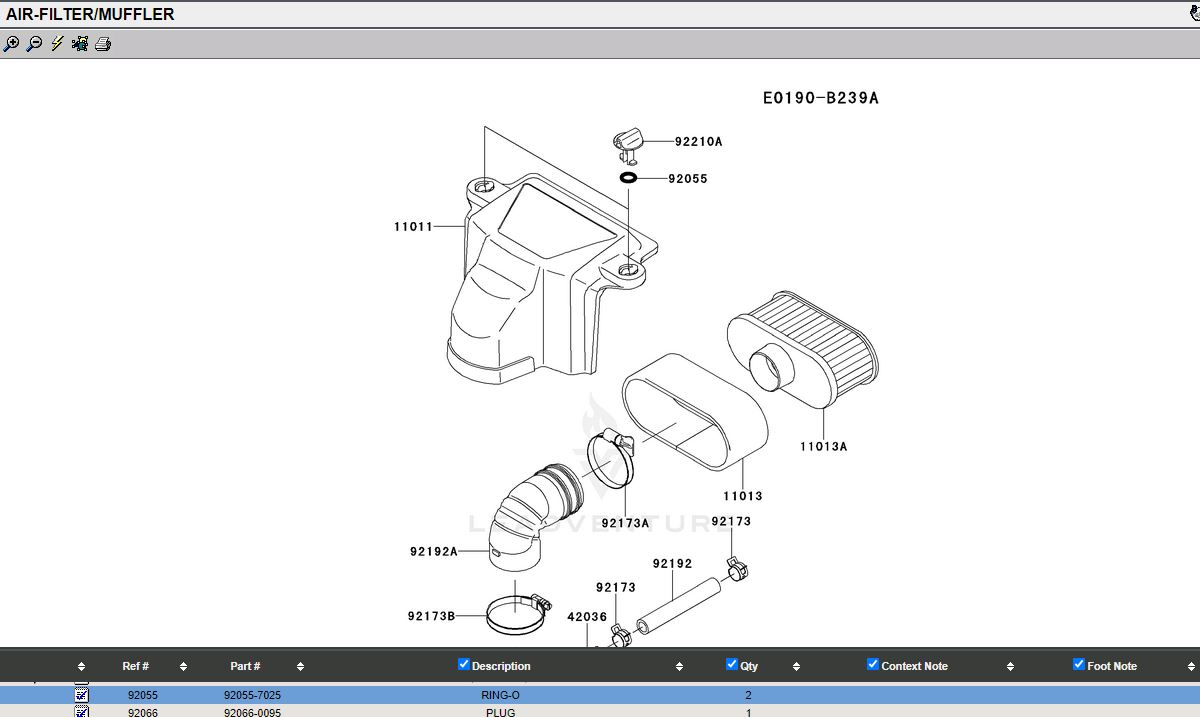Uncheck the Description column checkbox
The image size is (1200, 717).
pyautogui.click(x=464, y=664)
